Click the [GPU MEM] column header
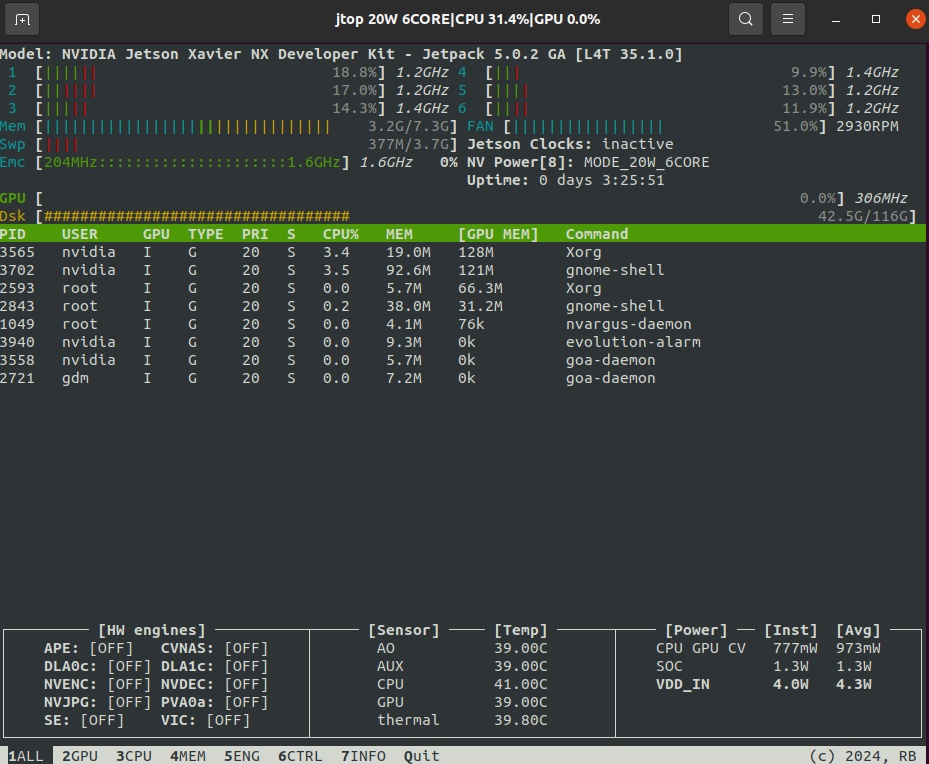This screenshot has width=929, height=764. coord(498,234)
